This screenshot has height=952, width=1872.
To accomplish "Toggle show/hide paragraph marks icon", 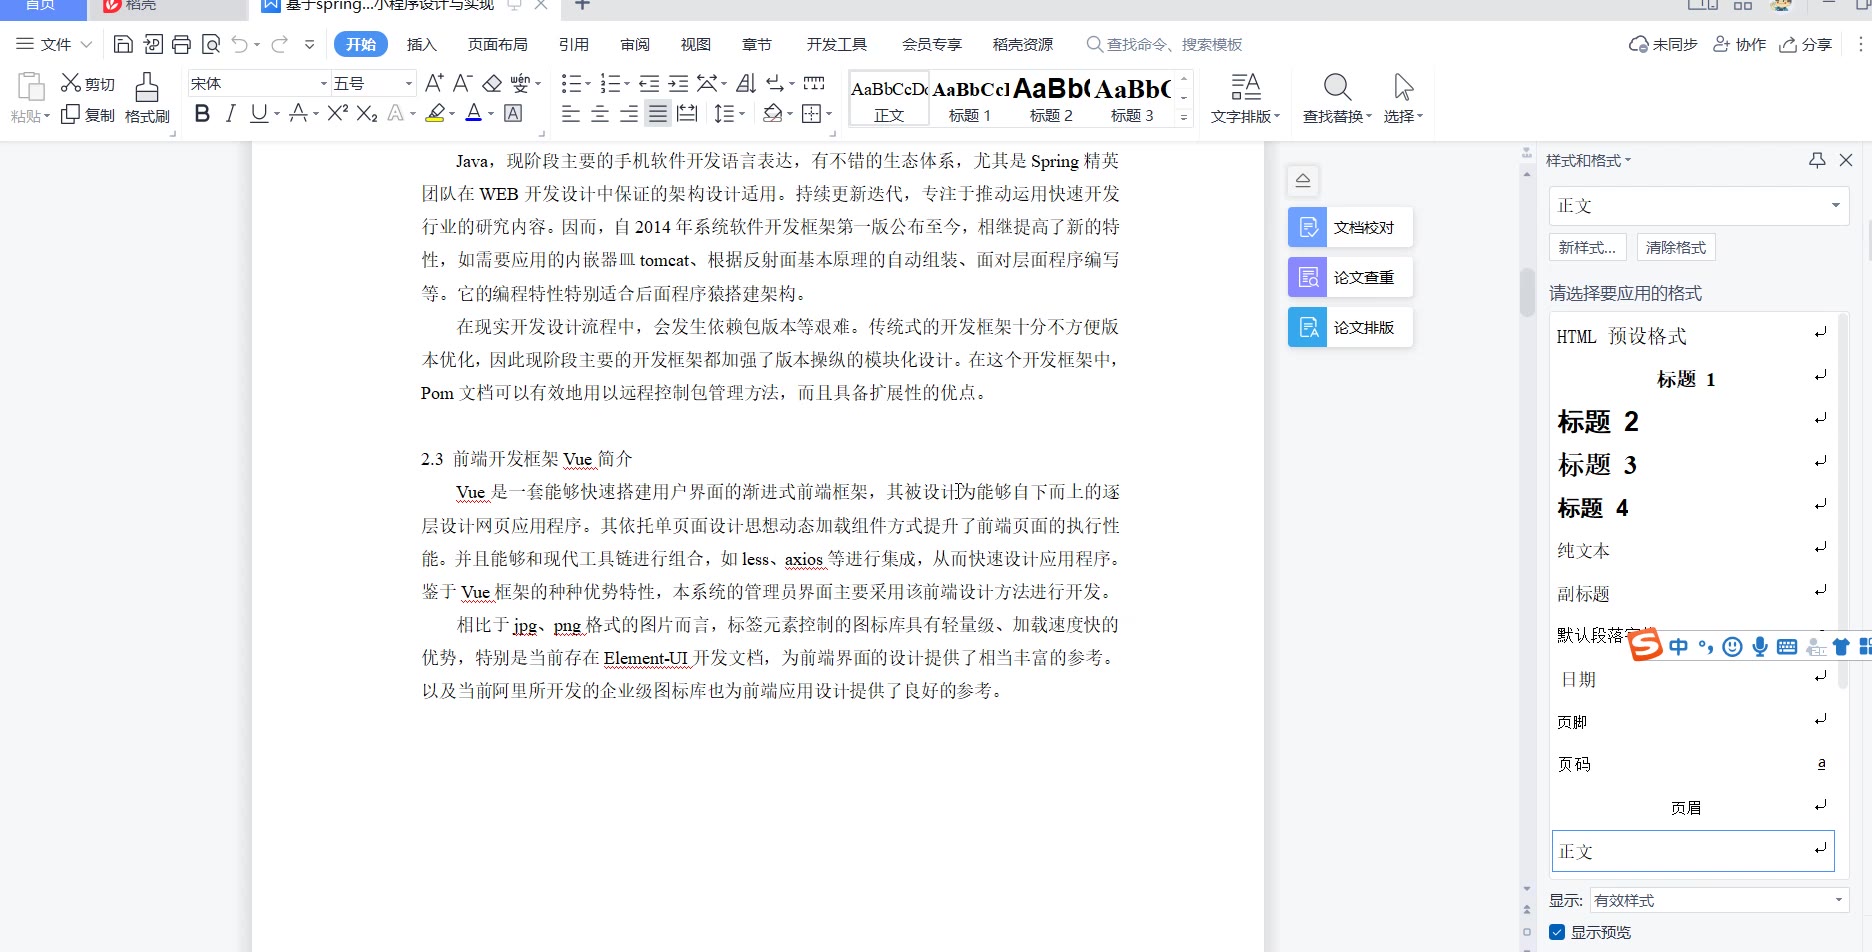I will pos(775,83).
